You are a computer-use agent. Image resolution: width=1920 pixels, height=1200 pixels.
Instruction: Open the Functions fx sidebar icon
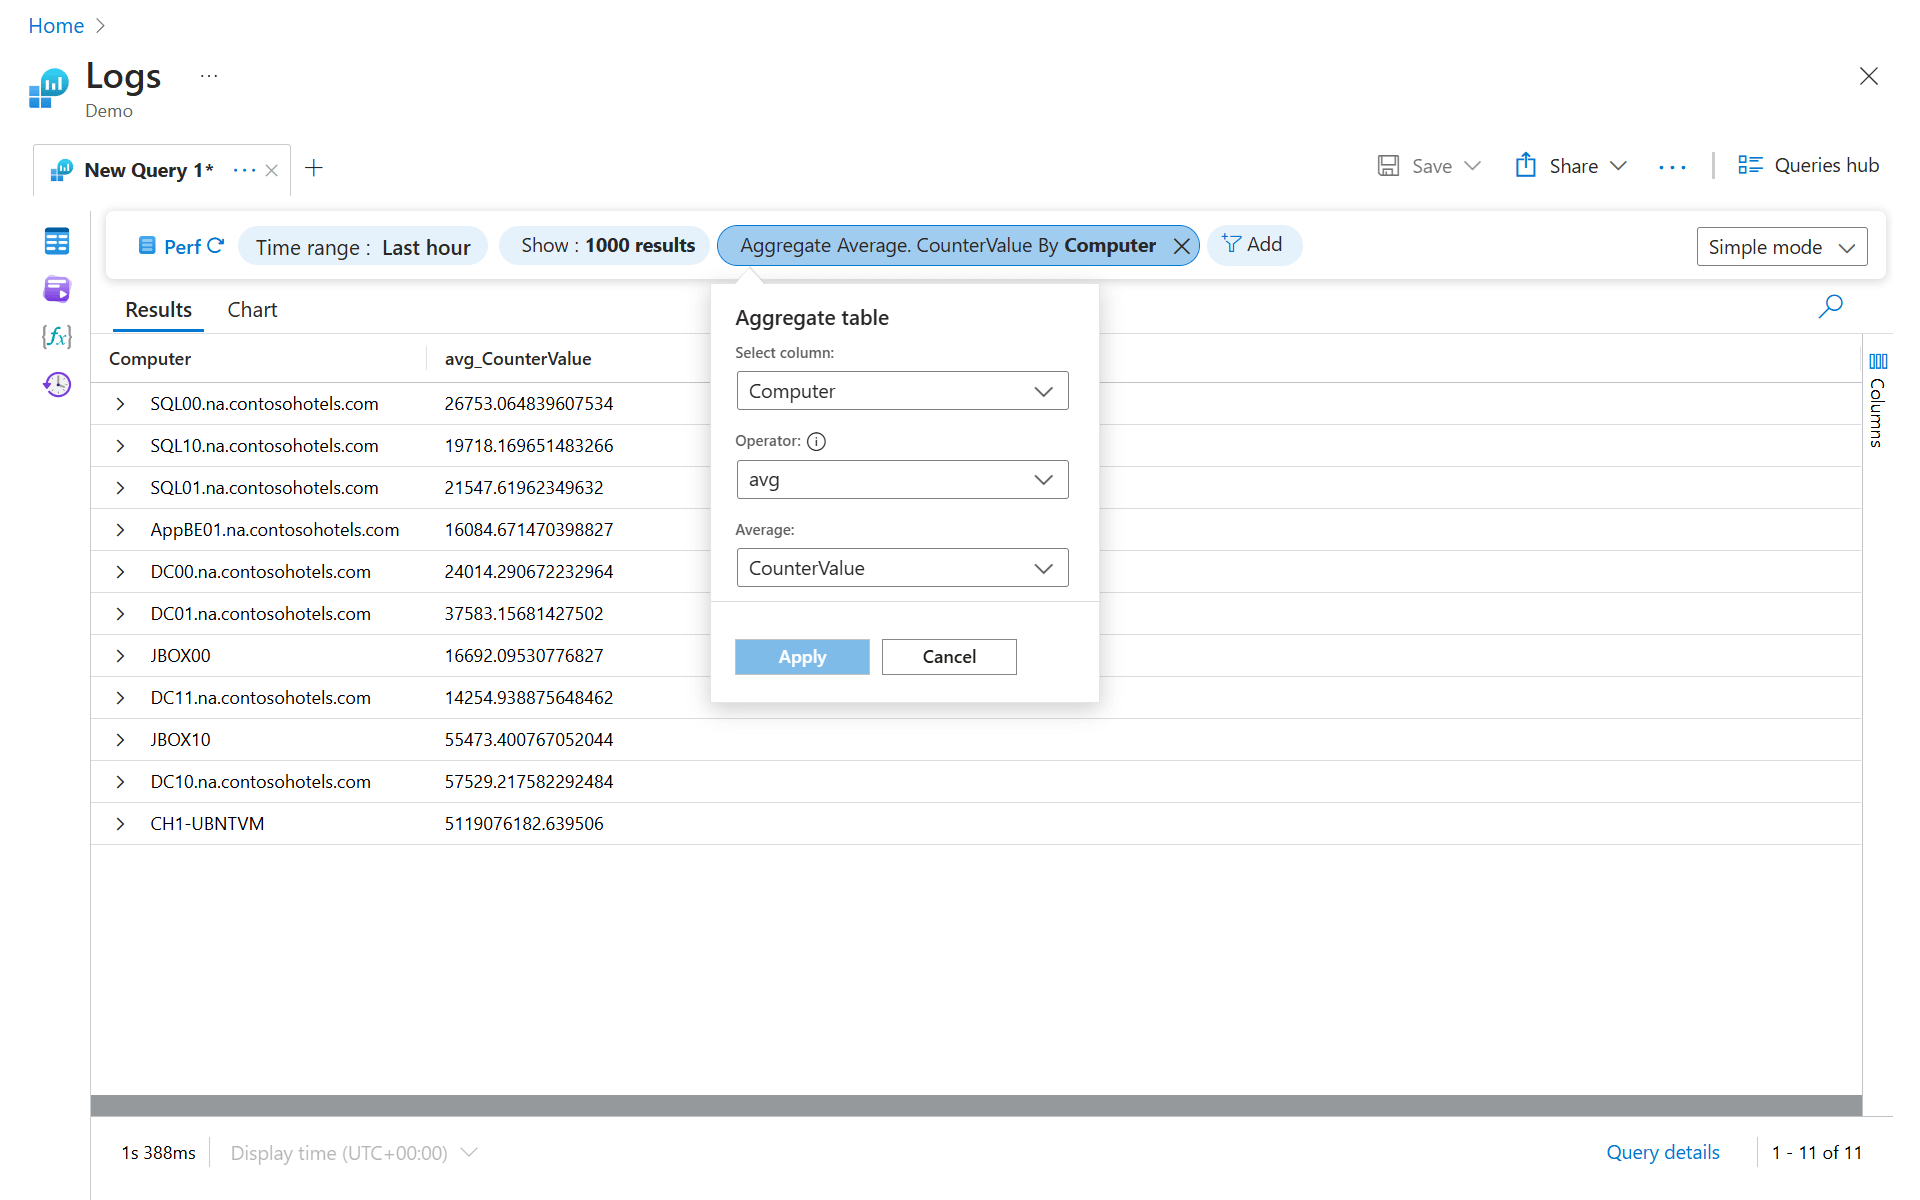(x=57, y=336)
